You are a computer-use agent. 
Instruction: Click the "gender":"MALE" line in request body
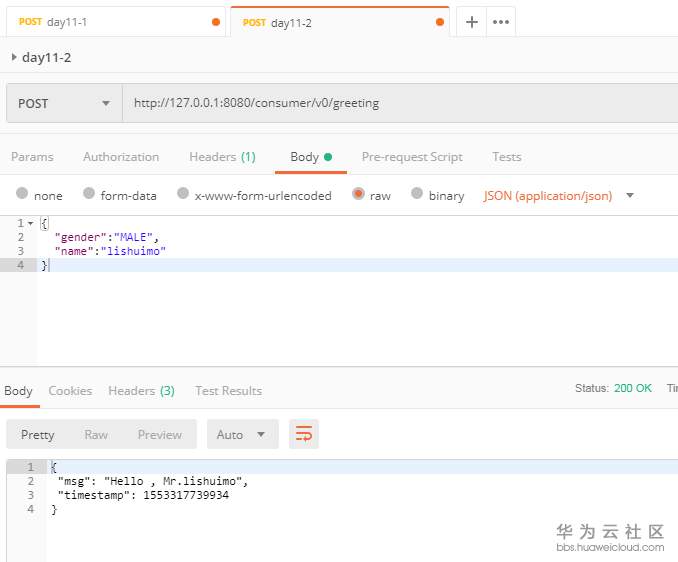[107, 237]
